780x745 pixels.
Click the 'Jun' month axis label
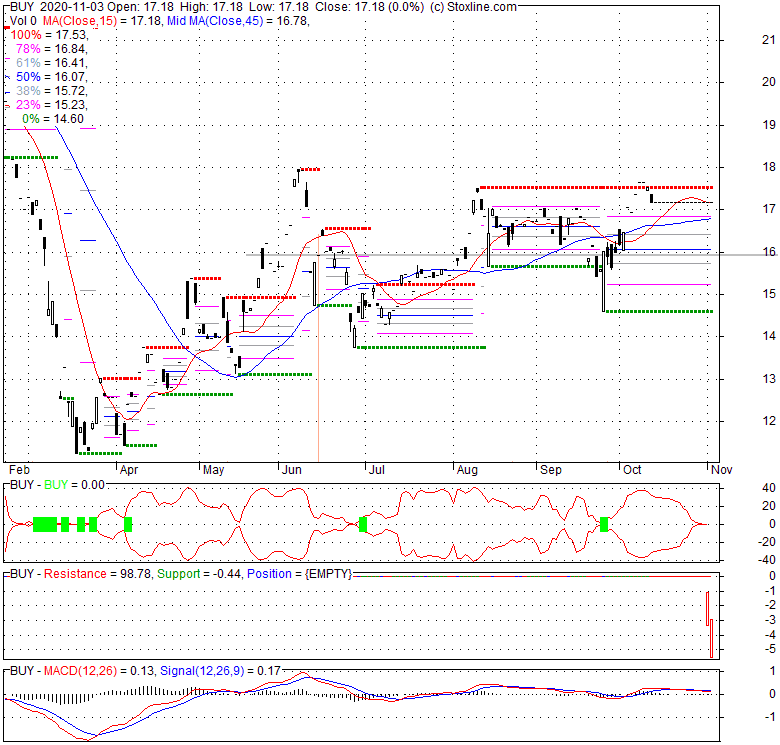pyautogui.click(x=292, y=469)
